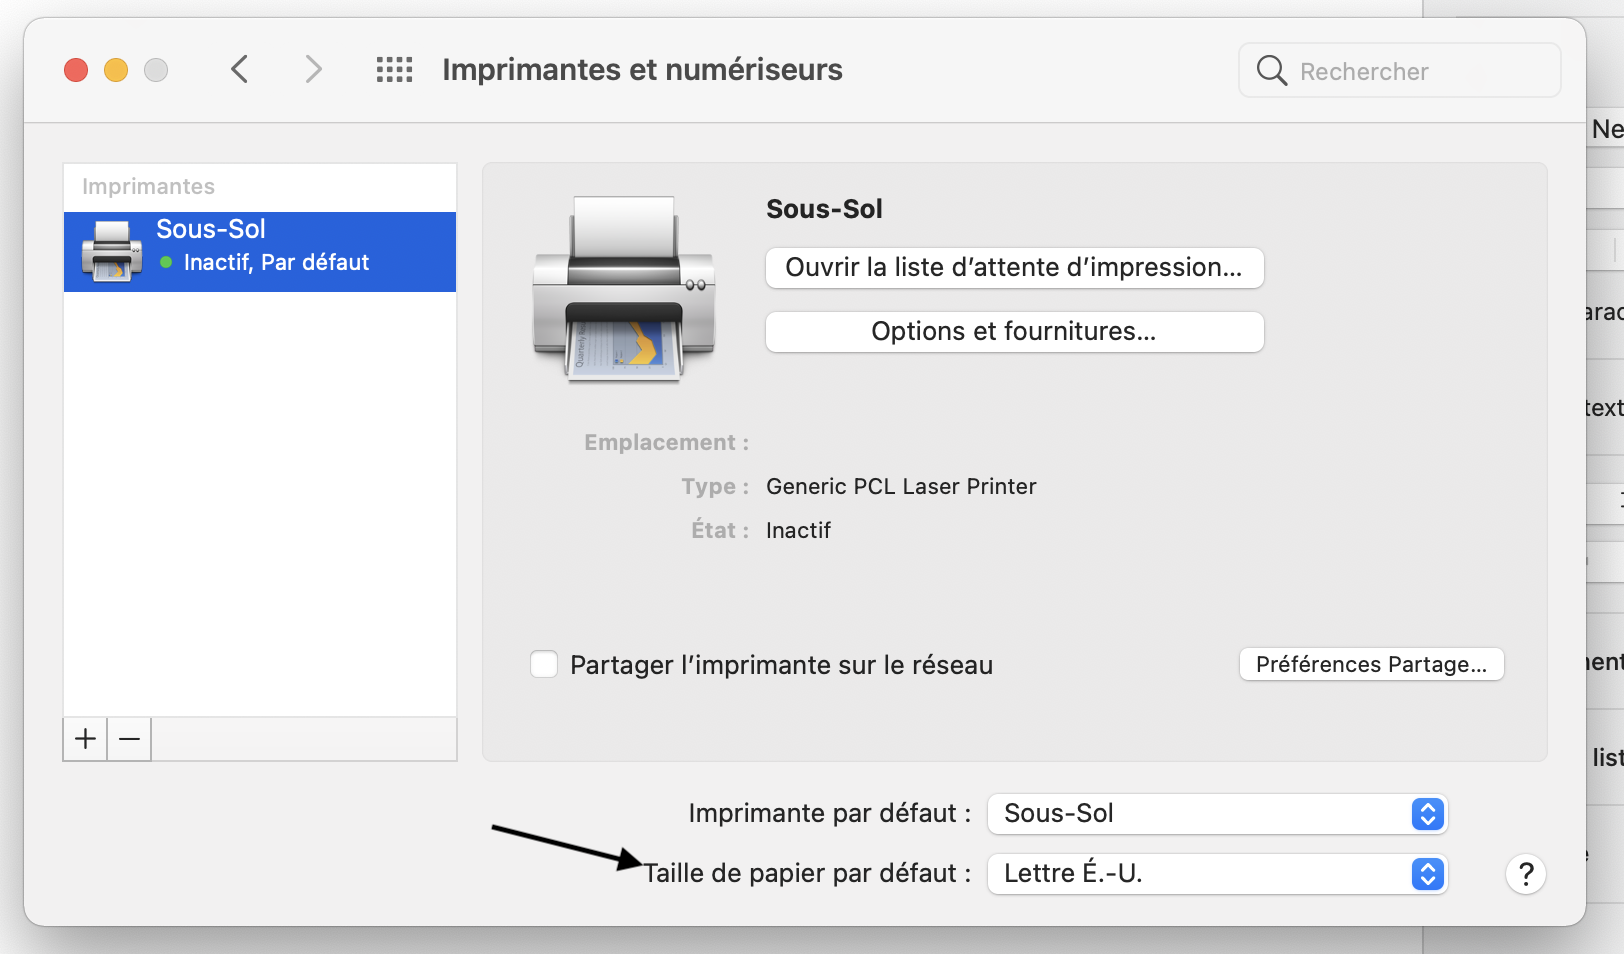Enable Partager l'imprimante sur le réseau checkbox
1624x954 pixels.
544,664
